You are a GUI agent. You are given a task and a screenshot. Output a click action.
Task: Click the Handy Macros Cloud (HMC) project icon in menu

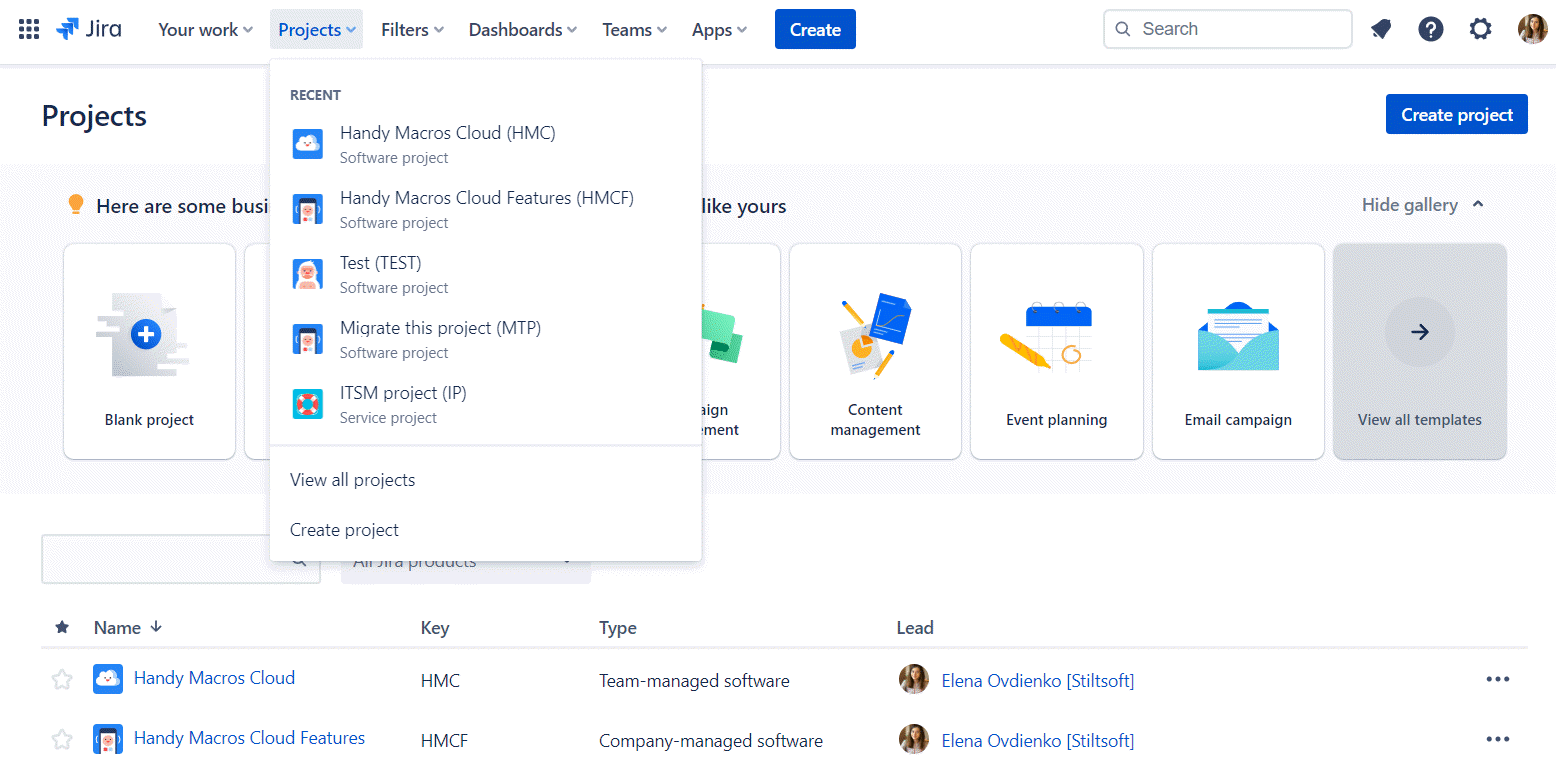(x=308, y=144)
